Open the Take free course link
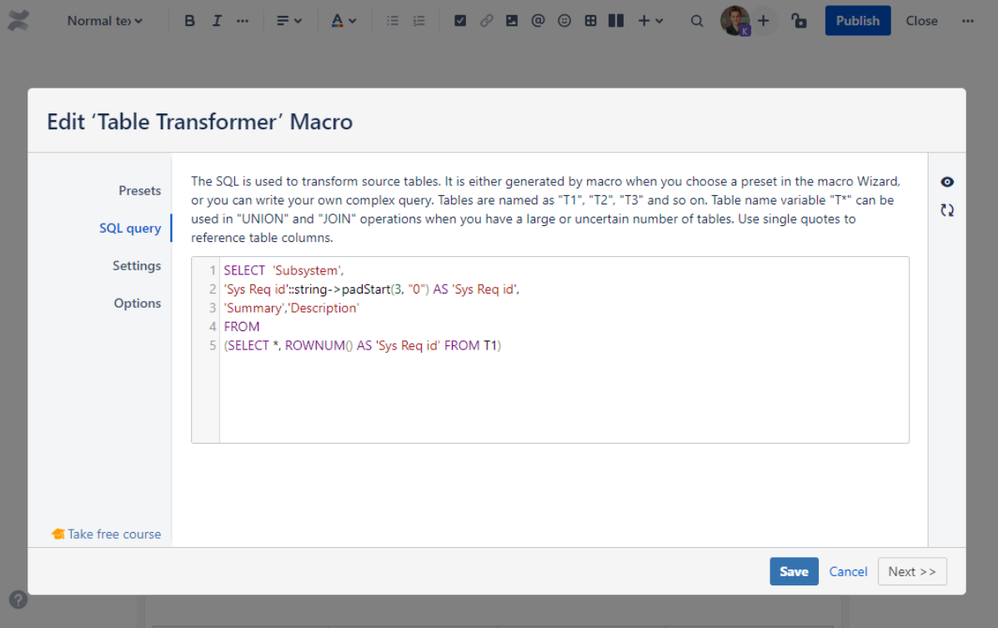This screenshot has width=998, height=628. (x=106, y=534)
